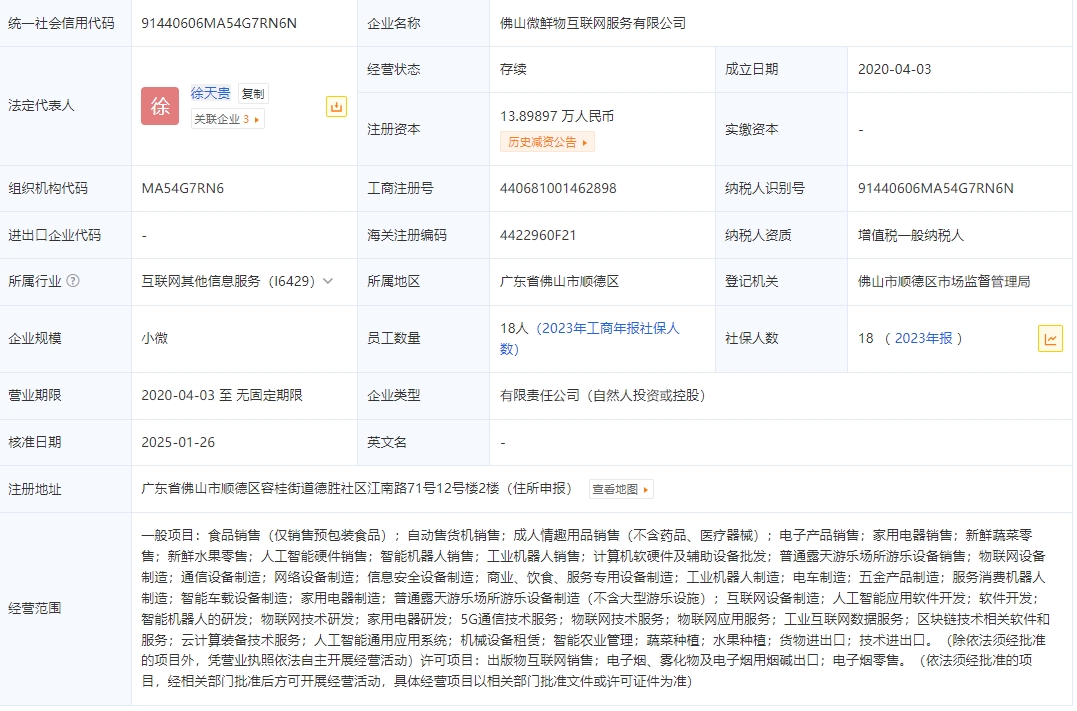
Task: Click the 经营状态 label
Action: coord(394,69)
